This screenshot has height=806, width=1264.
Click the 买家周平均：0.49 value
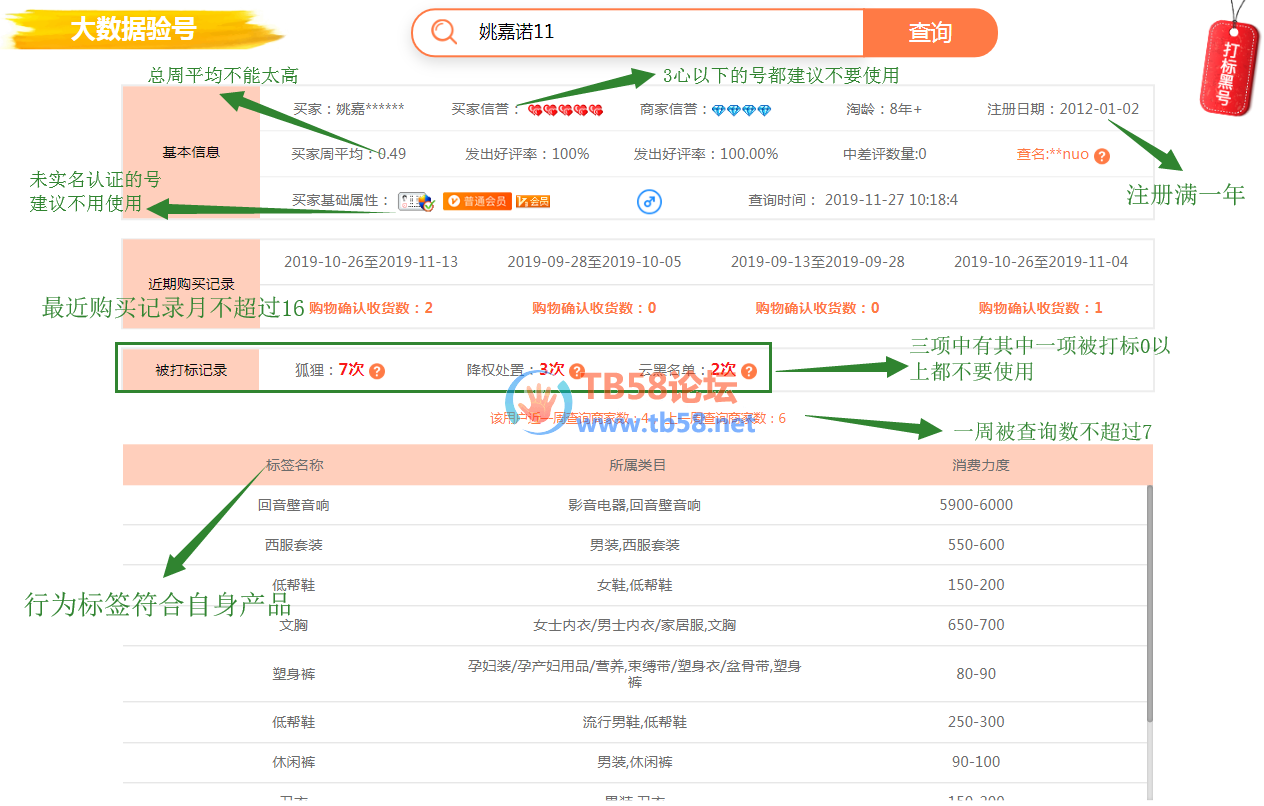coord(349,154)
